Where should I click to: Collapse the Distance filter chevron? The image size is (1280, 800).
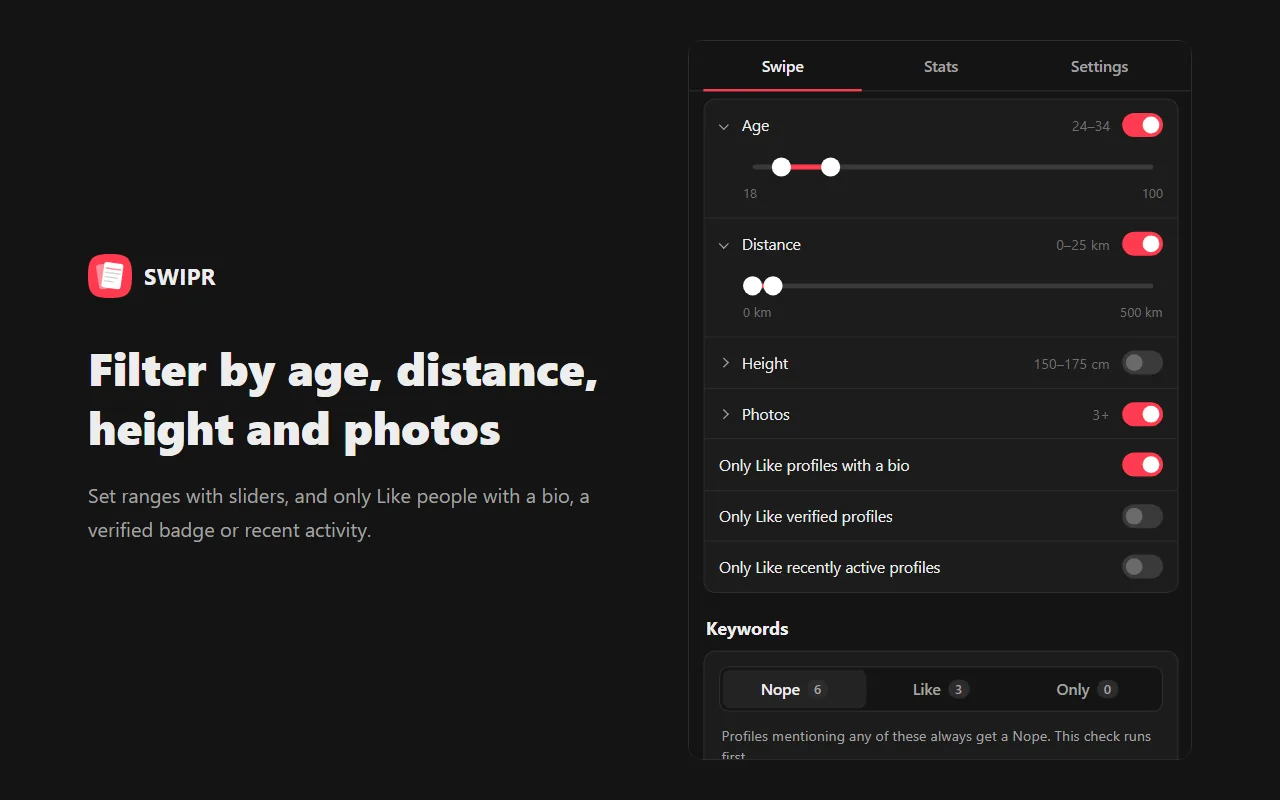coord(724,245)
